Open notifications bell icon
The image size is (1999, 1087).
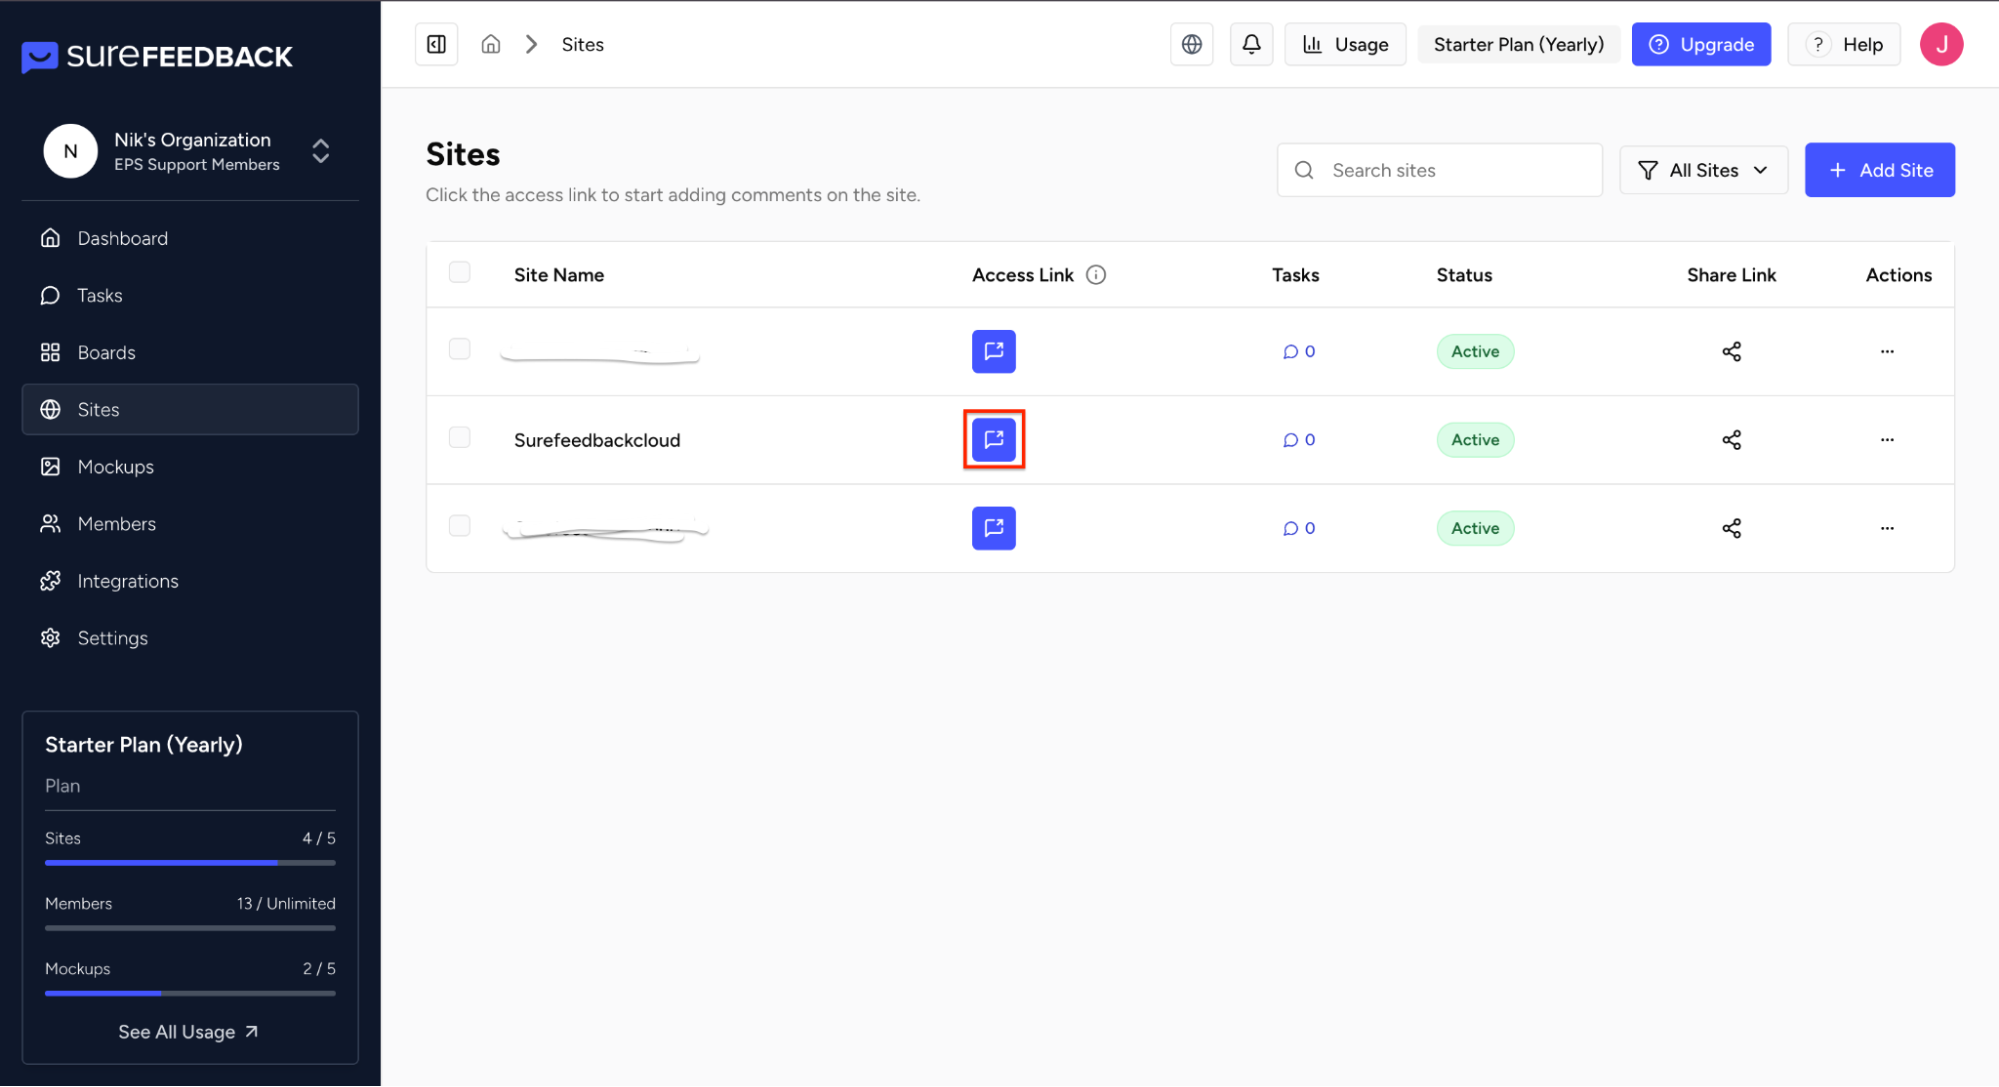coord(1251,44)
